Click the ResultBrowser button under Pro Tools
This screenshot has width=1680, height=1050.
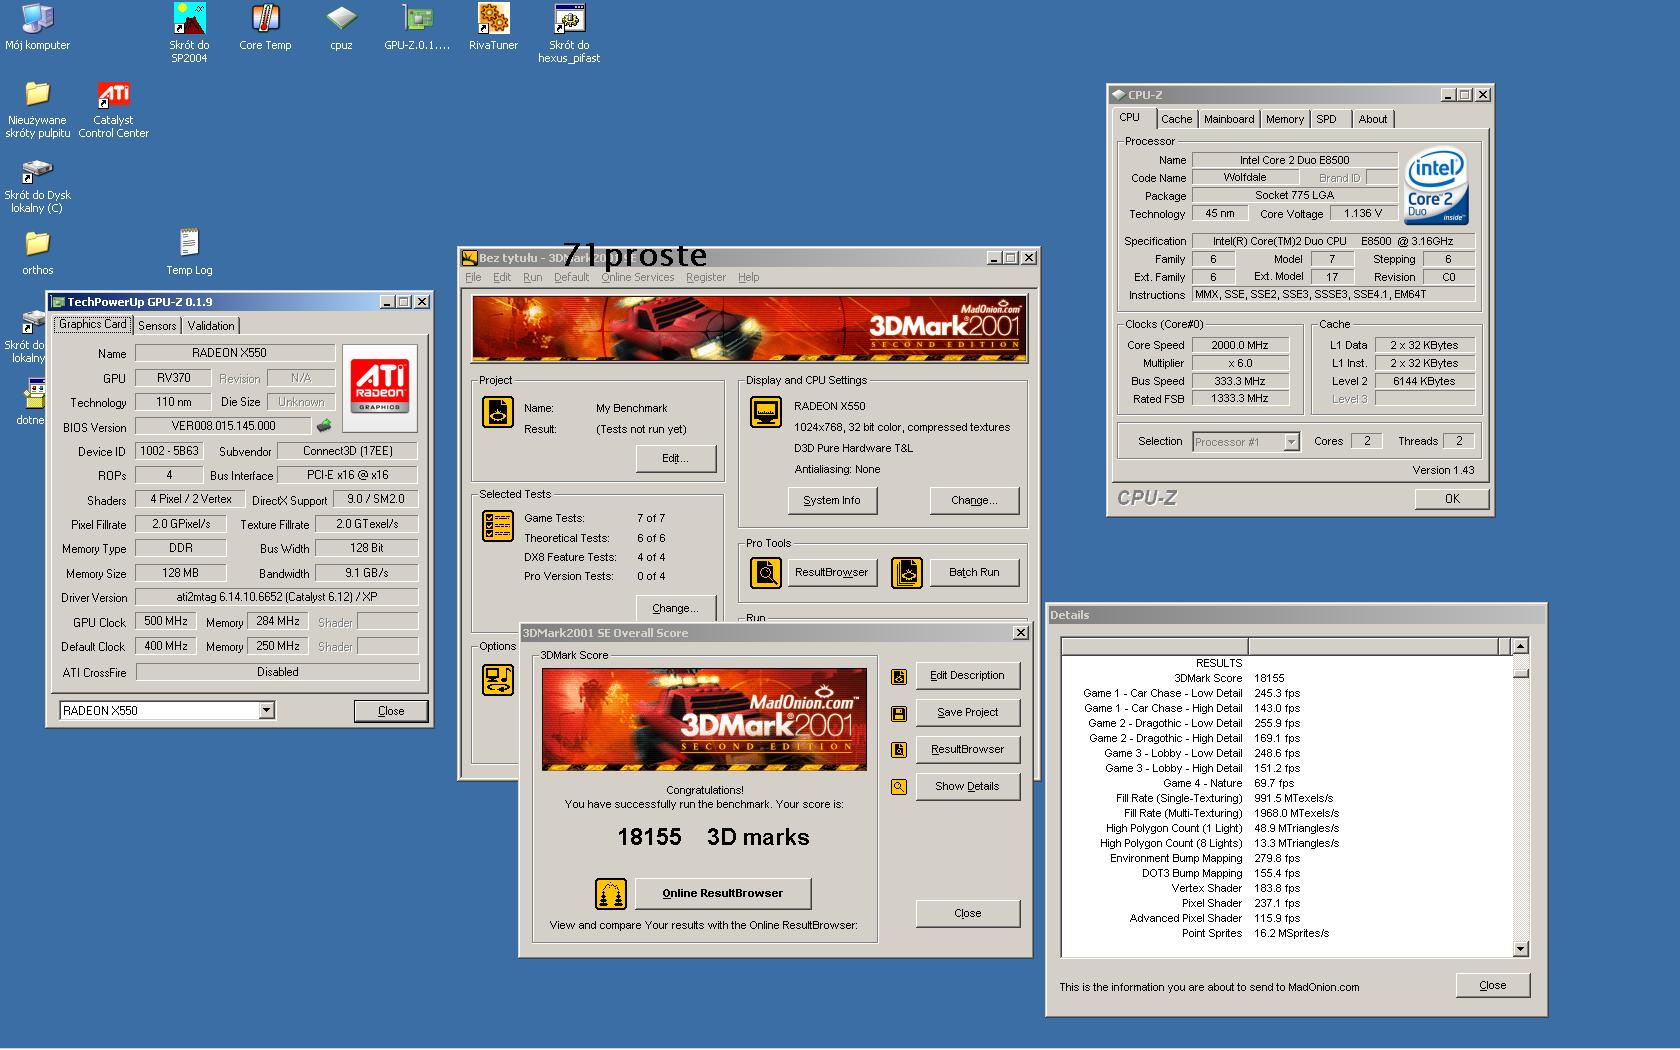(832, 573)
